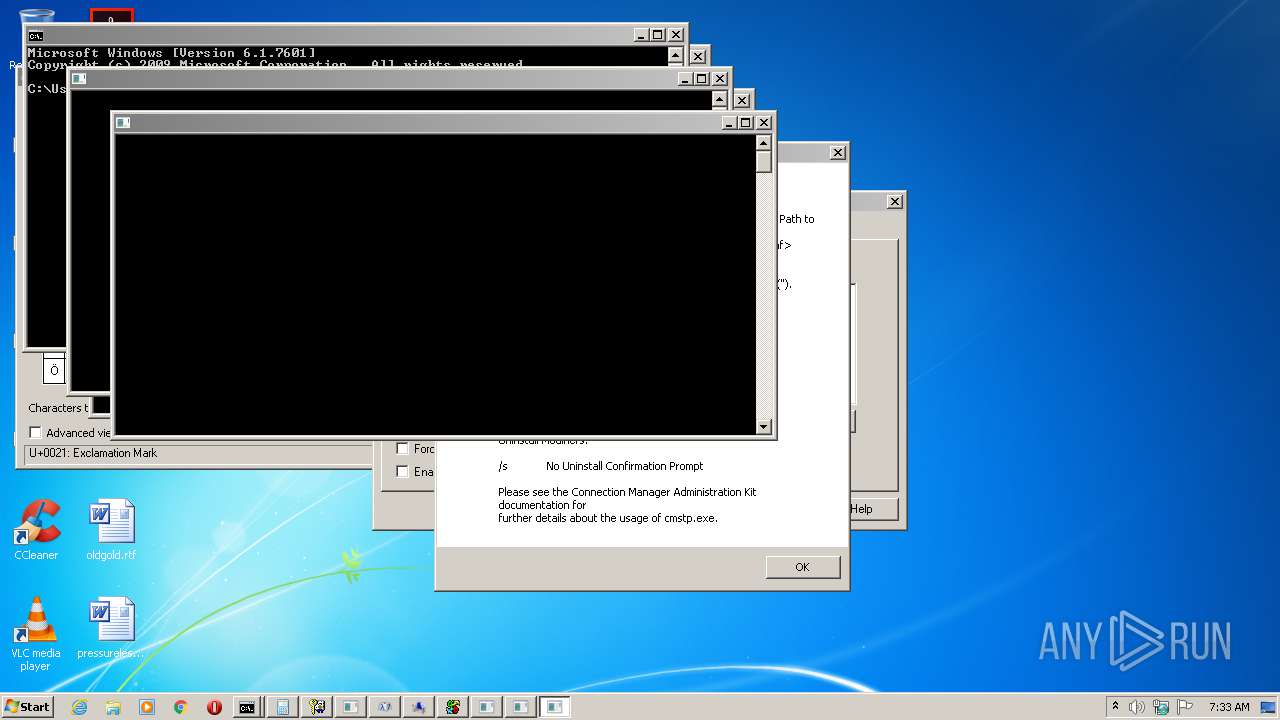Click scroll-up arrow in middle console window
The height and width of the screenshot is (720, 1280).
(x=720, y=100)
